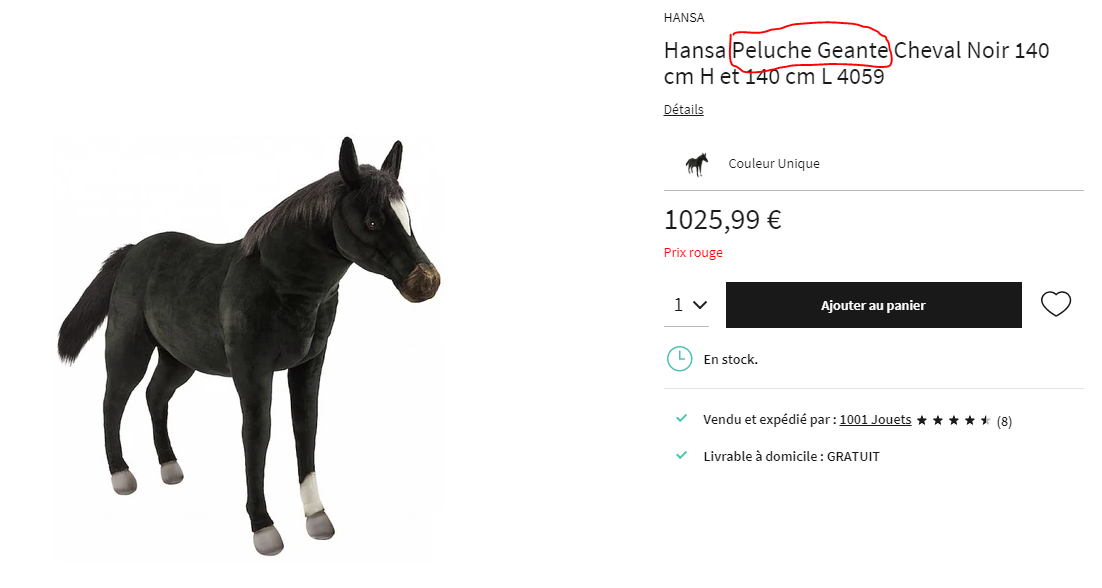Select the black horse color thumbnail

(x=696, y=164)
